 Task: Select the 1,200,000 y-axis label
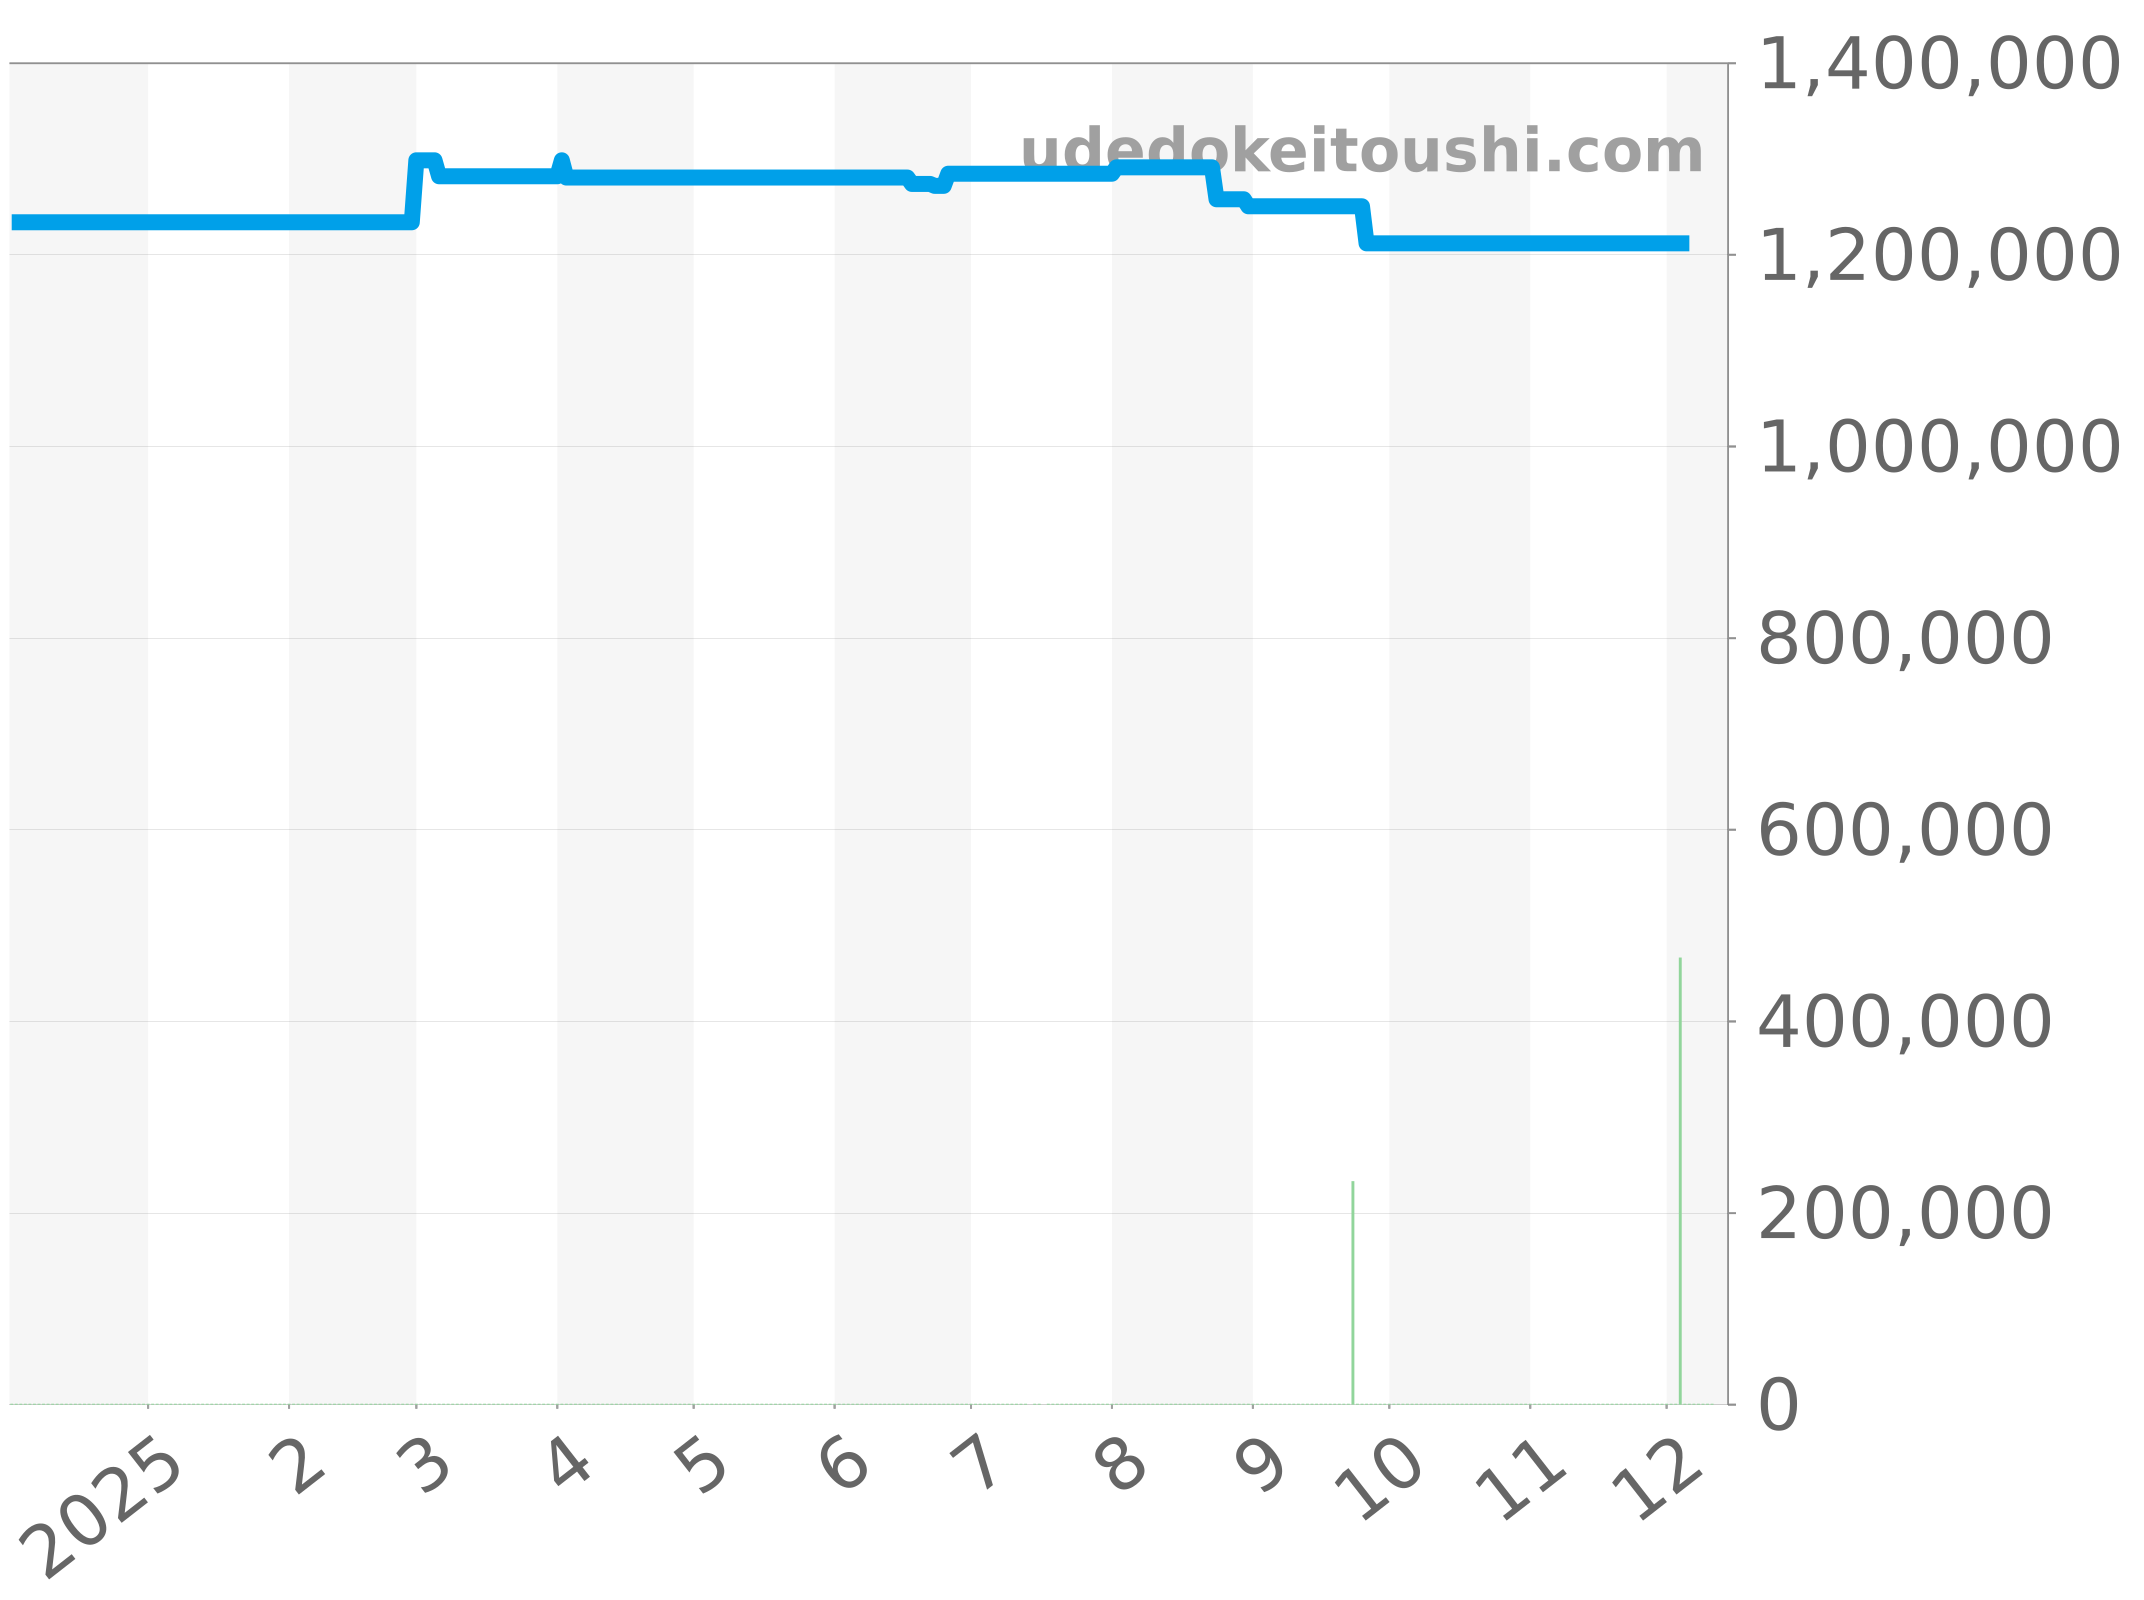click(1938, 256)
